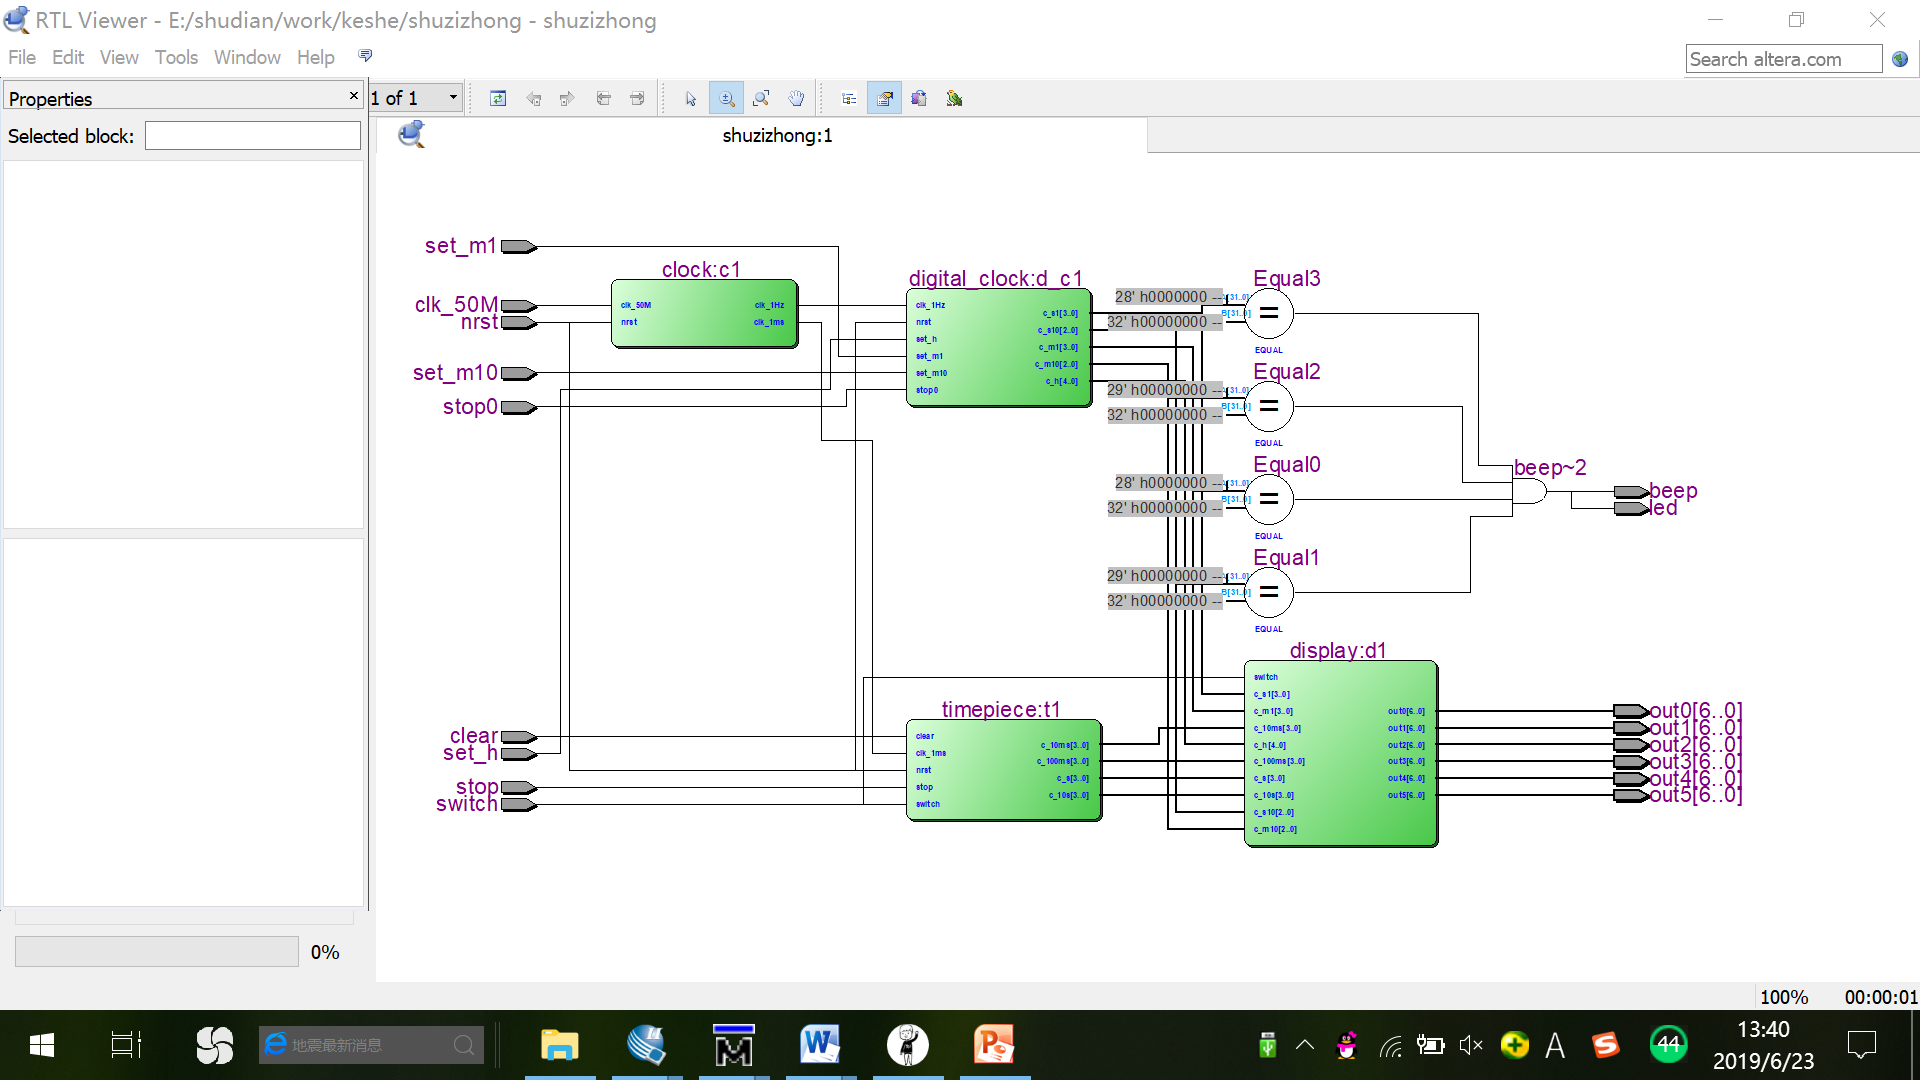The width and height of the screenshot is (1920, 1080).
Task: Open Word from the Windows taskbar
Action: click(x=819, y=1045)
